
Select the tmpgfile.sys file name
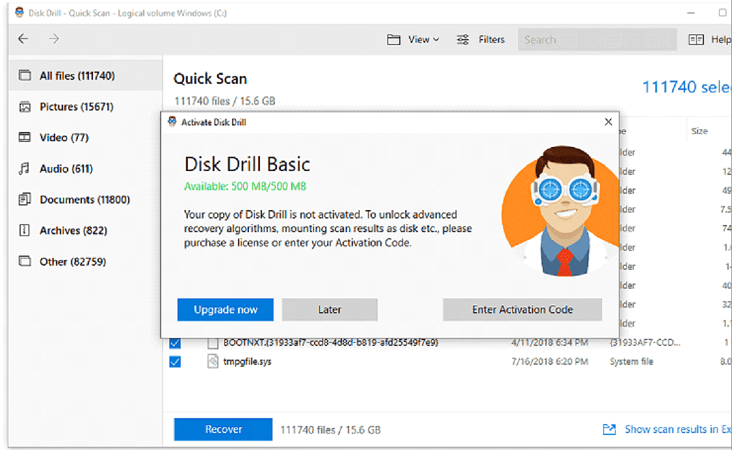(247, 362)
